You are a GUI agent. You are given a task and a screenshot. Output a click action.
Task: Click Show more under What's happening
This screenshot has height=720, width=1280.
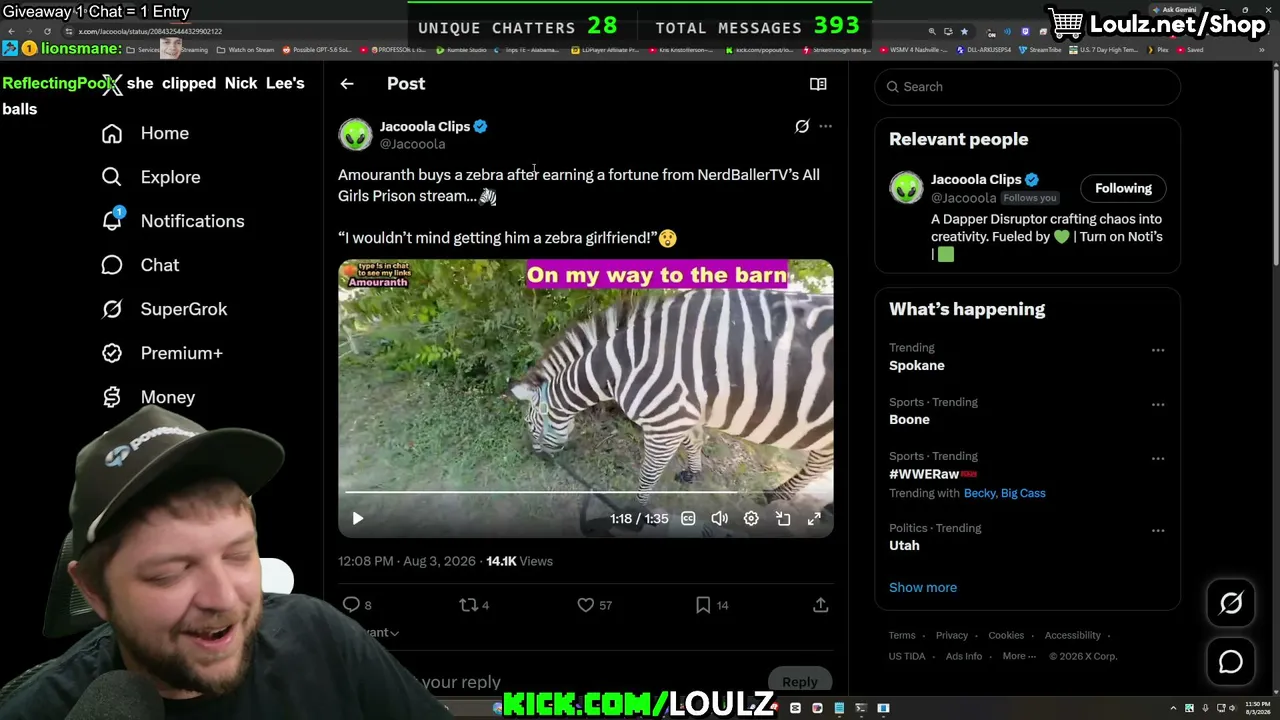(923, 588)
